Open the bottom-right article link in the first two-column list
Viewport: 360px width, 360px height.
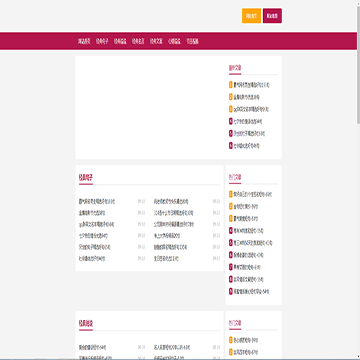pyautogui.click(x=166, y=259)
